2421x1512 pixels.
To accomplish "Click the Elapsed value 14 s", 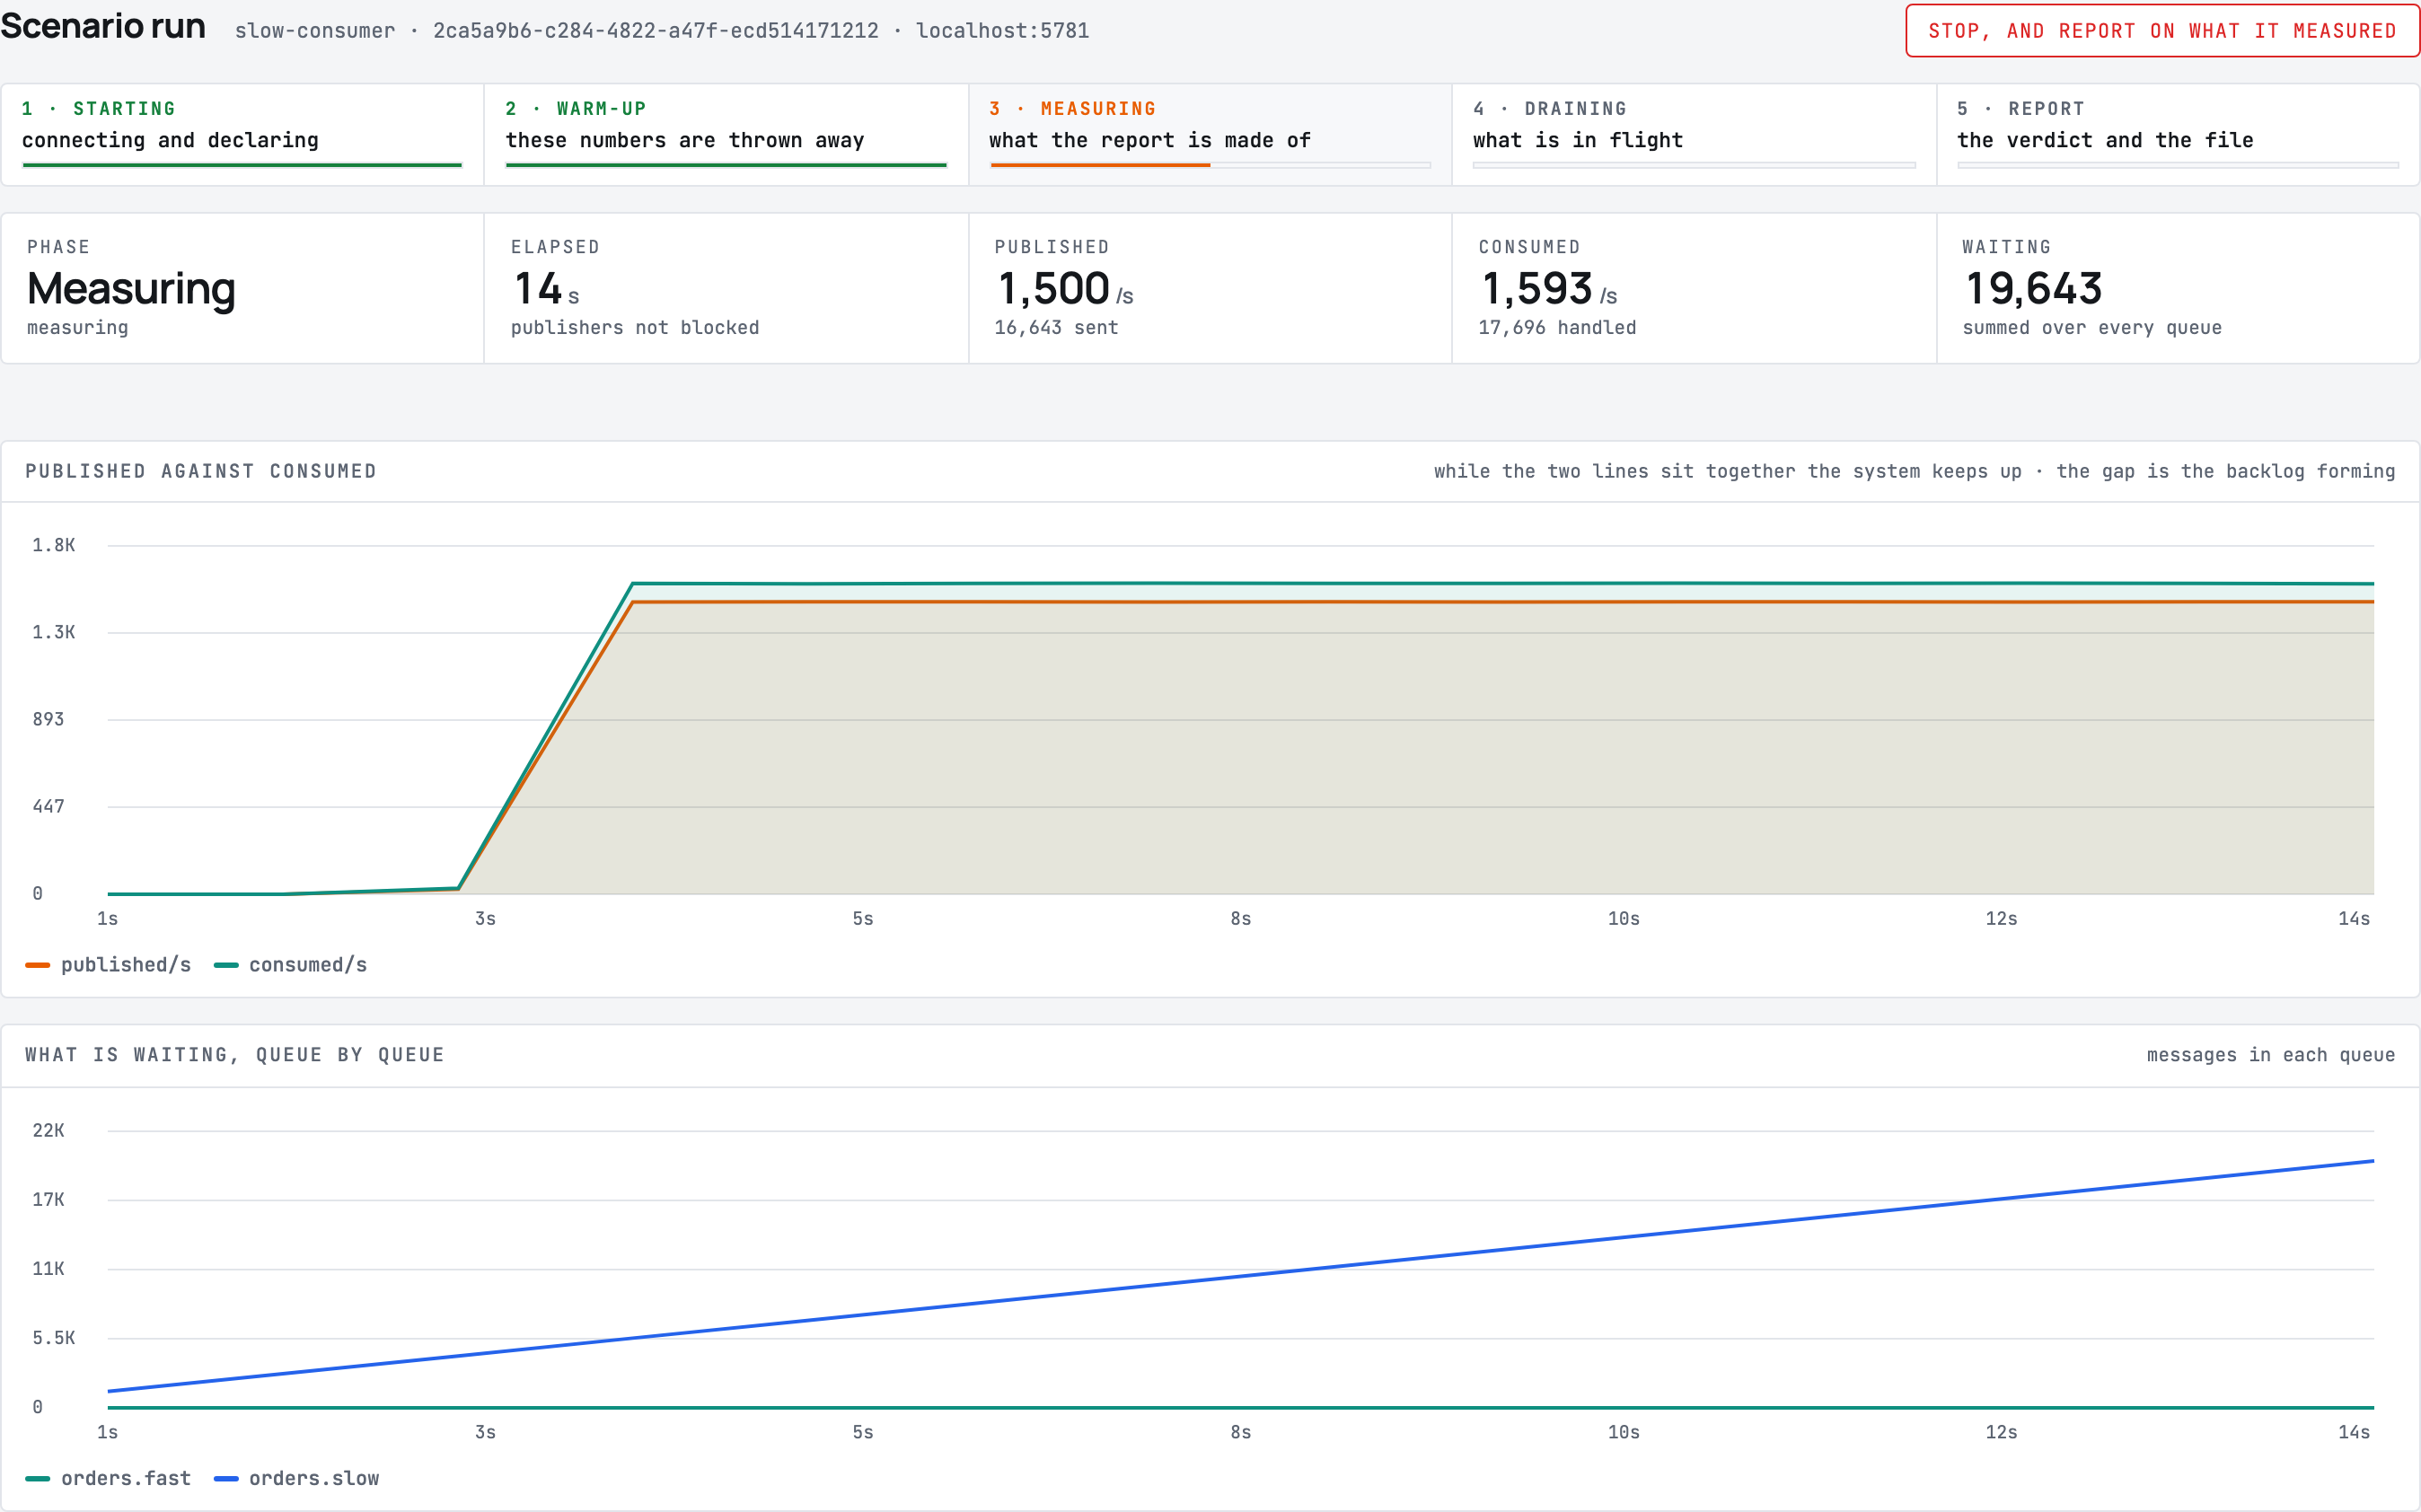I will click(x=546, y=289).
